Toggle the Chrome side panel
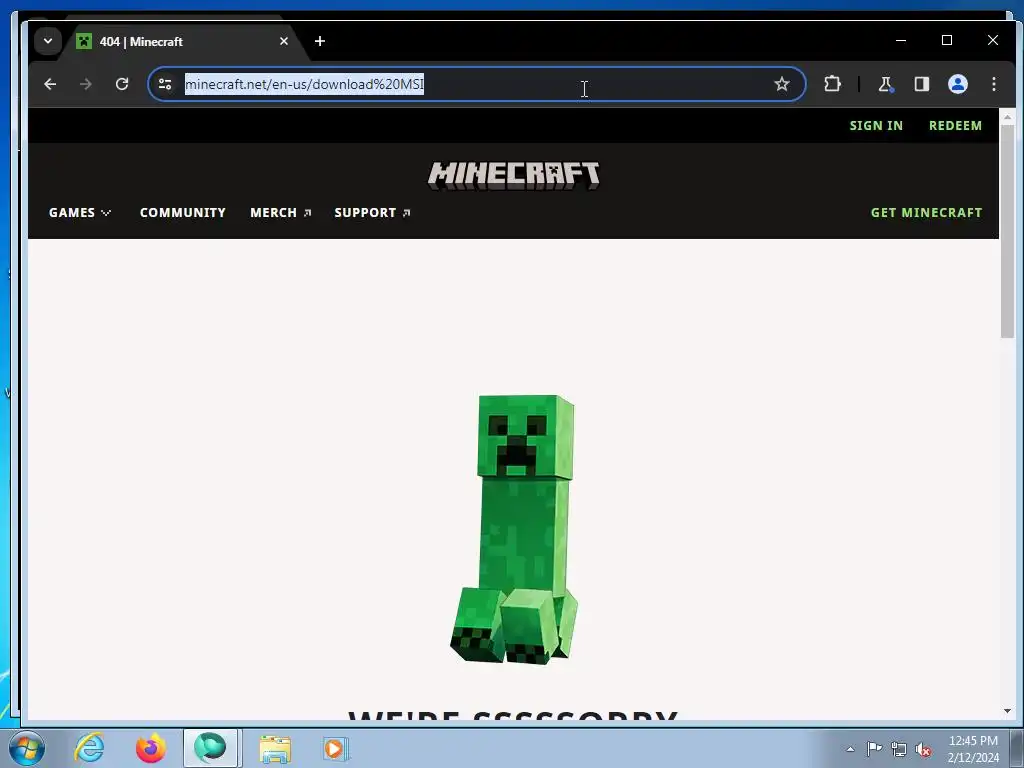Screen dimensions: 1024x768 [x=921, y=84]
